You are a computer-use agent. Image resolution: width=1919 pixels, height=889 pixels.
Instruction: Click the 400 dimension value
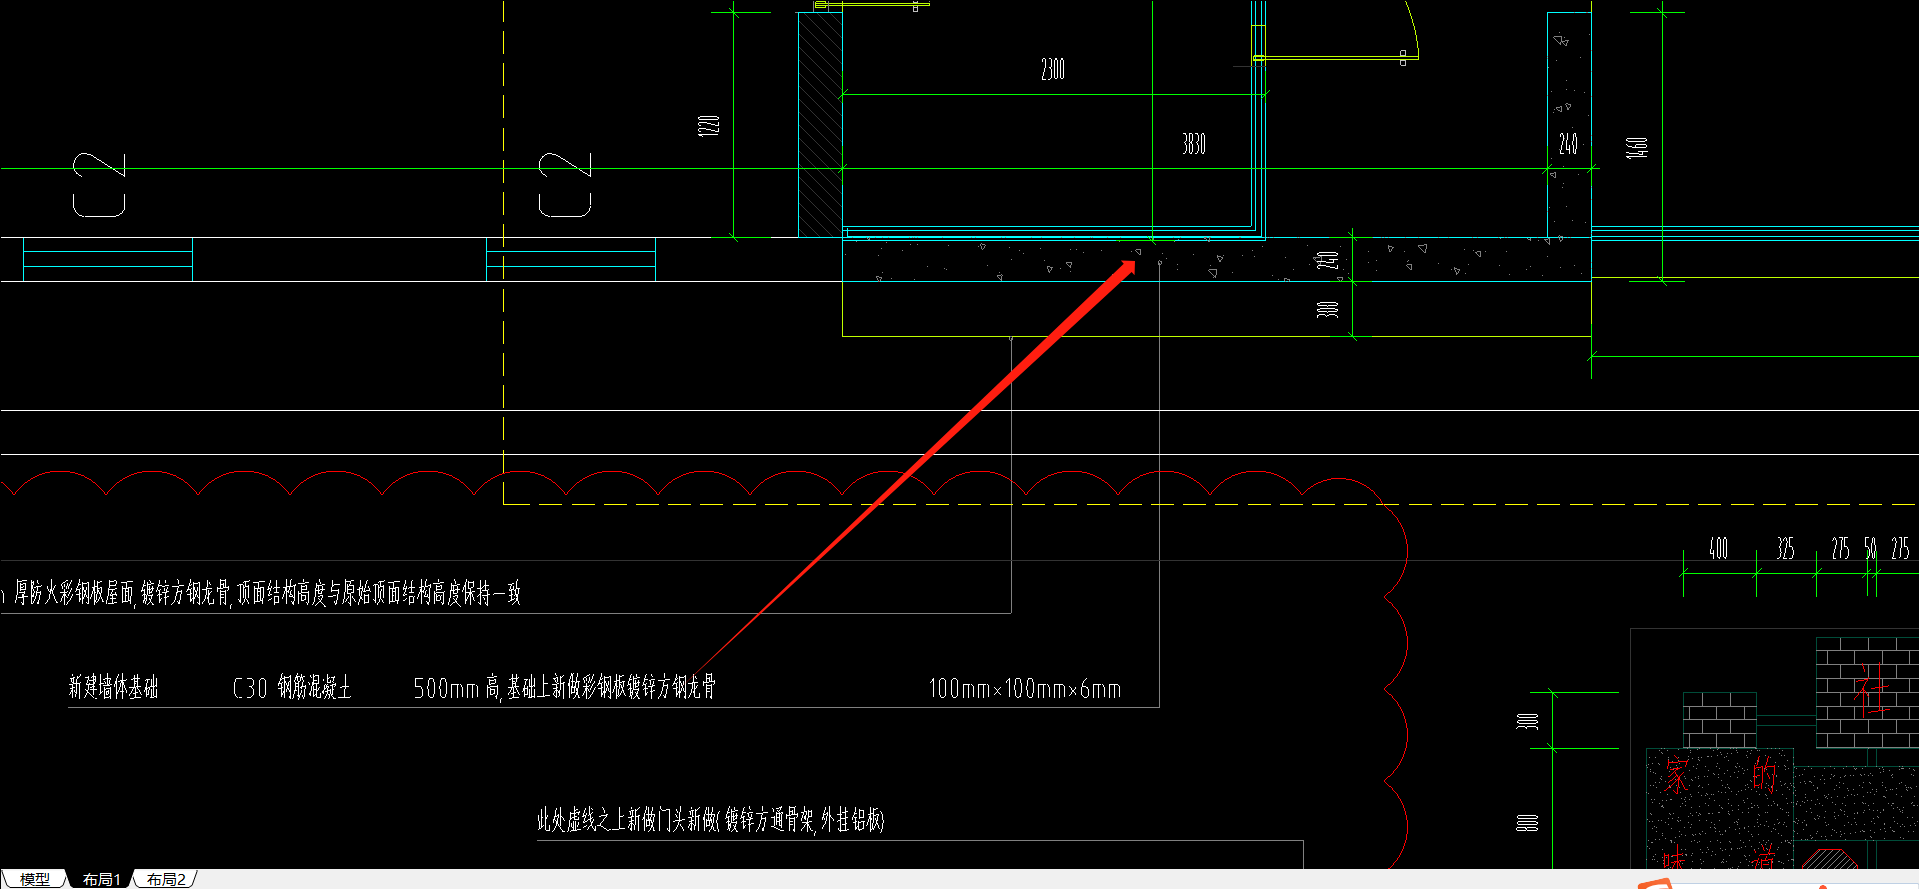click(x=1718, y=548)
